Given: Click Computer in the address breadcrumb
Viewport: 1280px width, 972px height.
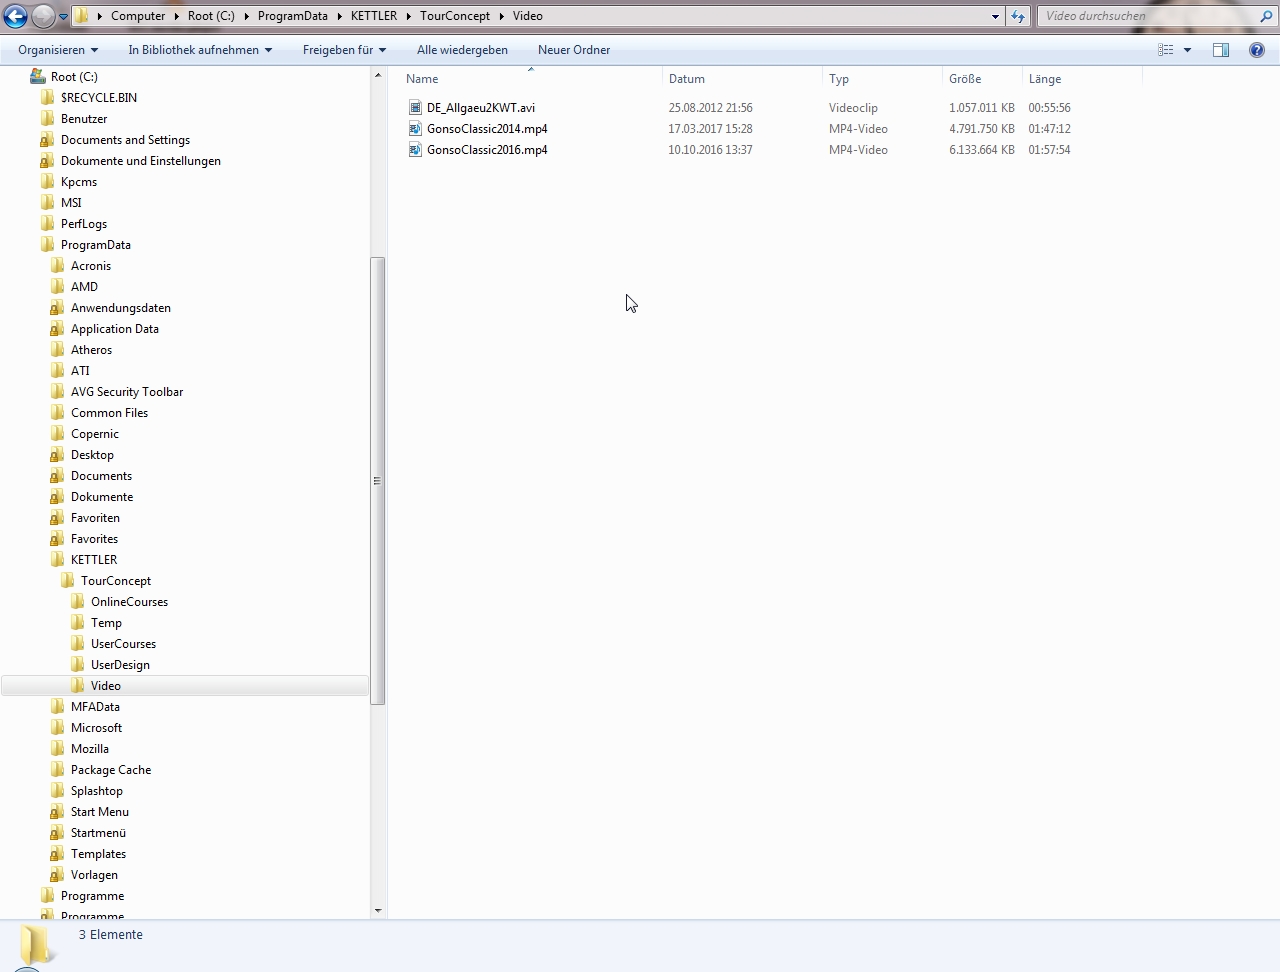Looking at the screenshot, I should coord(138,16).
